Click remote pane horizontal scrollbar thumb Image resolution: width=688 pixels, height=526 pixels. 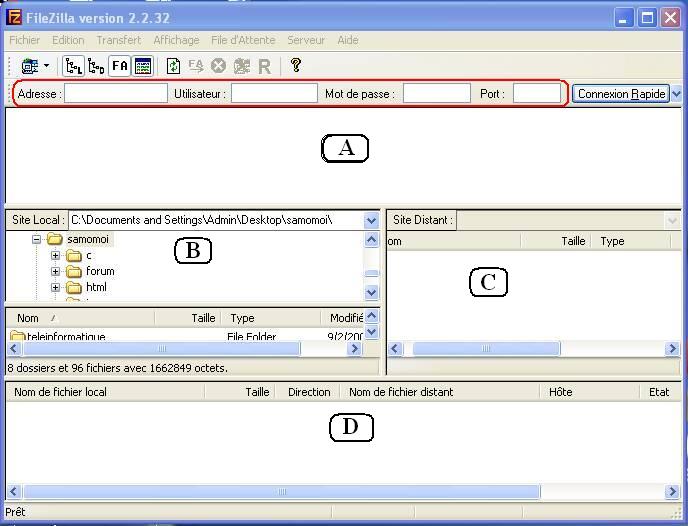pos(486,349)
